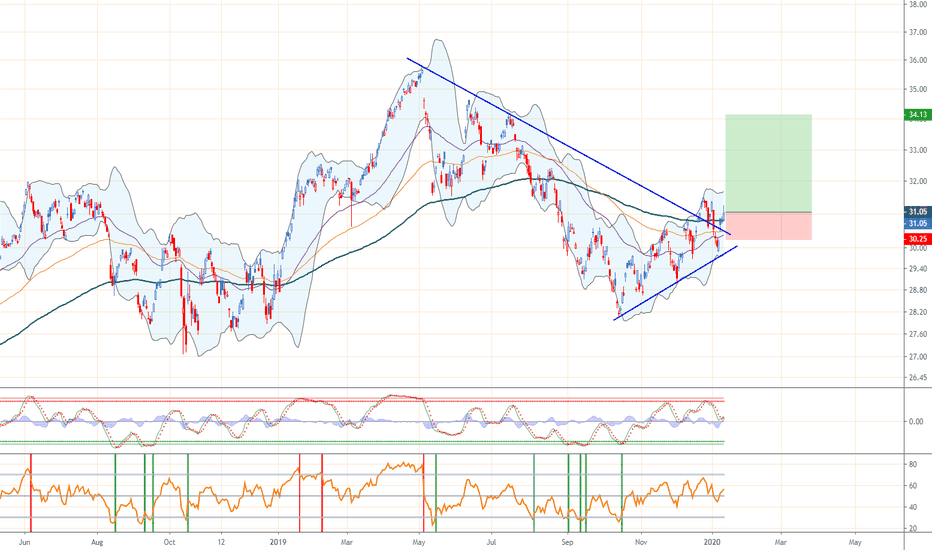Click the Oct date label on time axis

169,542
